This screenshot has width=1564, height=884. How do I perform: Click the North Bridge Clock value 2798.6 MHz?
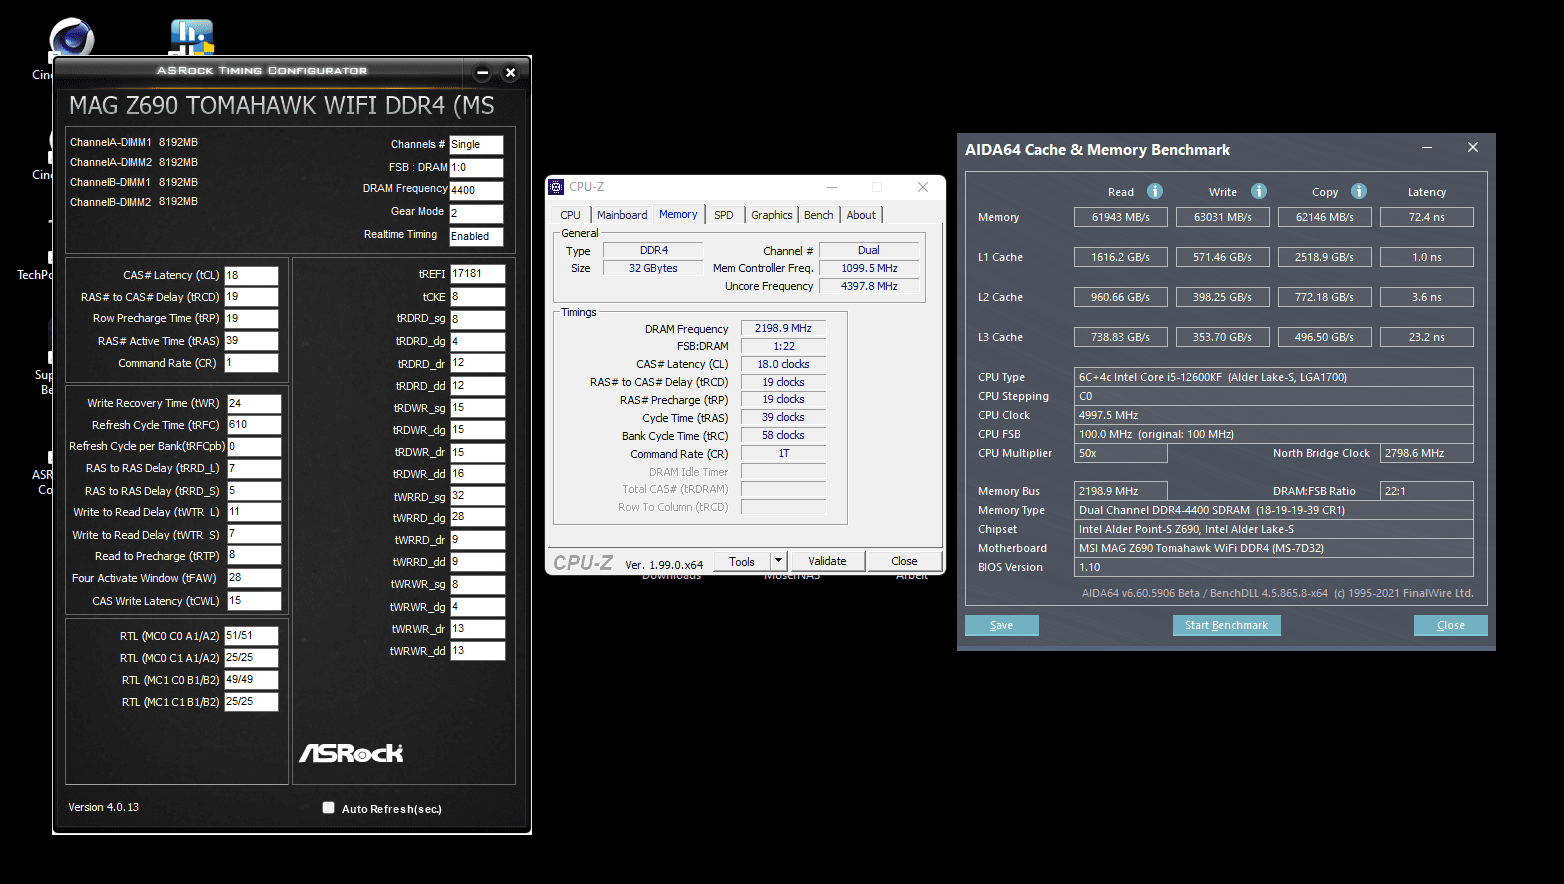1427,453
